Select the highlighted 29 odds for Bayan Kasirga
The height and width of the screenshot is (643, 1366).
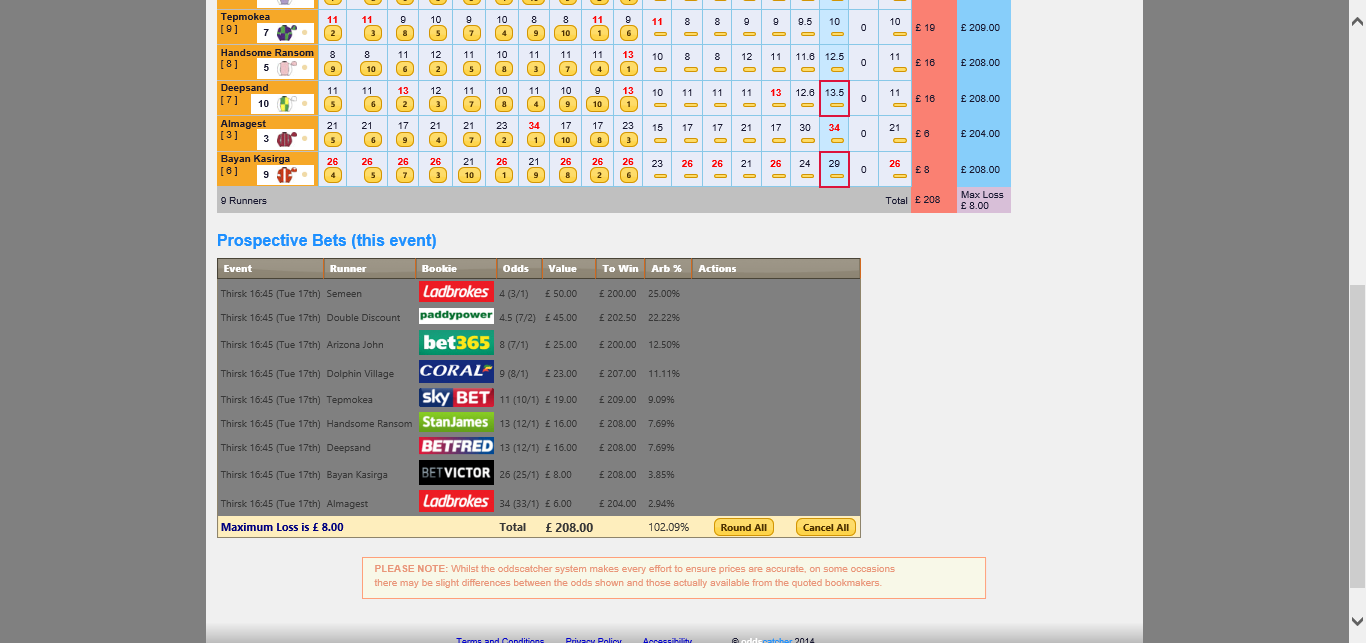(834, 163)
